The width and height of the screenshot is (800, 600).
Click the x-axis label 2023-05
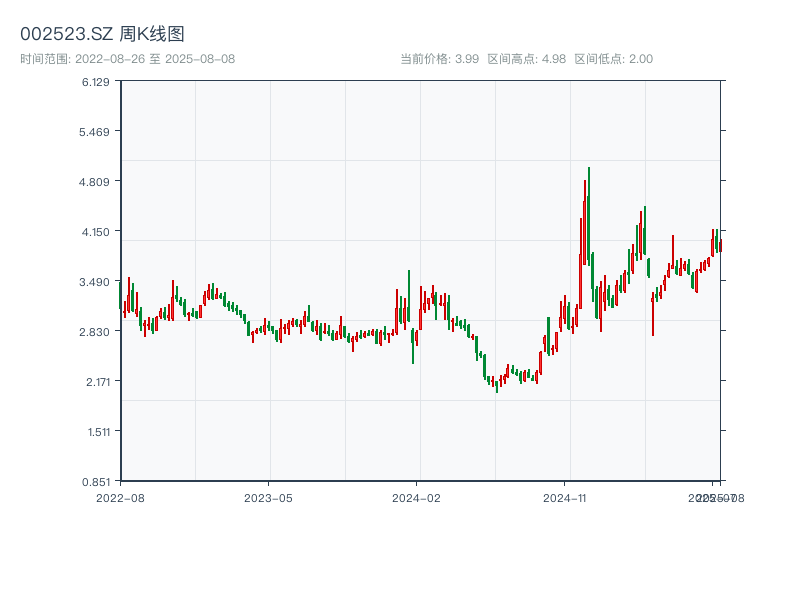[x=268, y=498]
